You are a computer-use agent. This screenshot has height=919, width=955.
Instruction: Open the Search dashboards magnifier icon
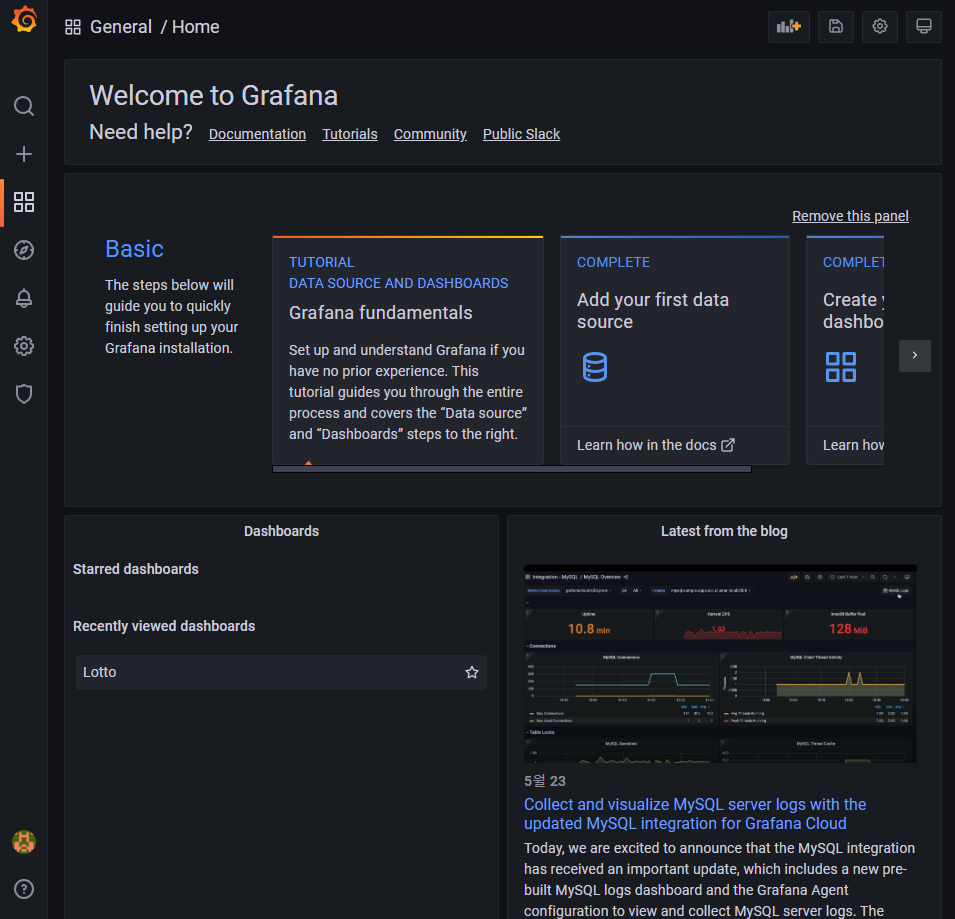tap(24, 106)
